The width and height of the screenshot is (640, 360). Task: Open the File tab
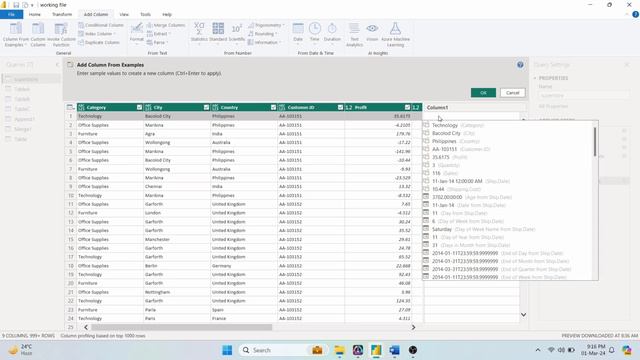(x=11, y=14)
